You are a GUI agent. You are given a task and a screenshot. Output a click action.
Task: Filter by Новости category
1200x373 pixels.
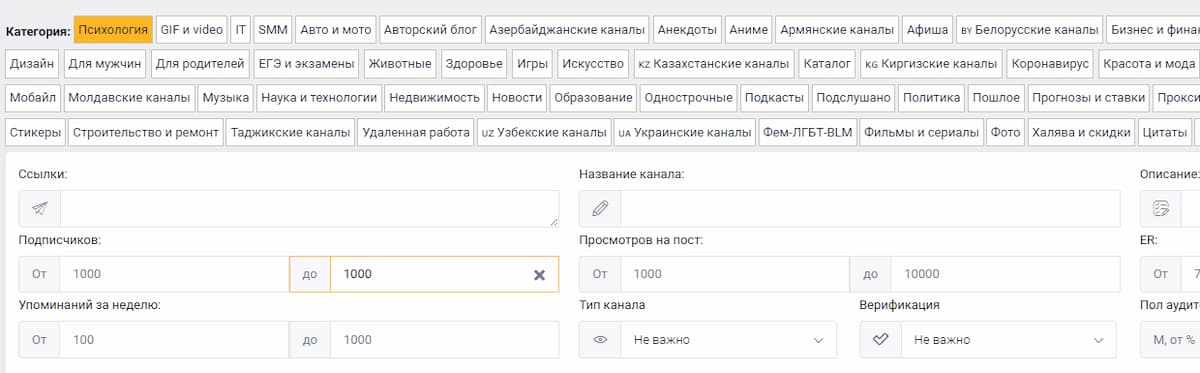[518, 98]
